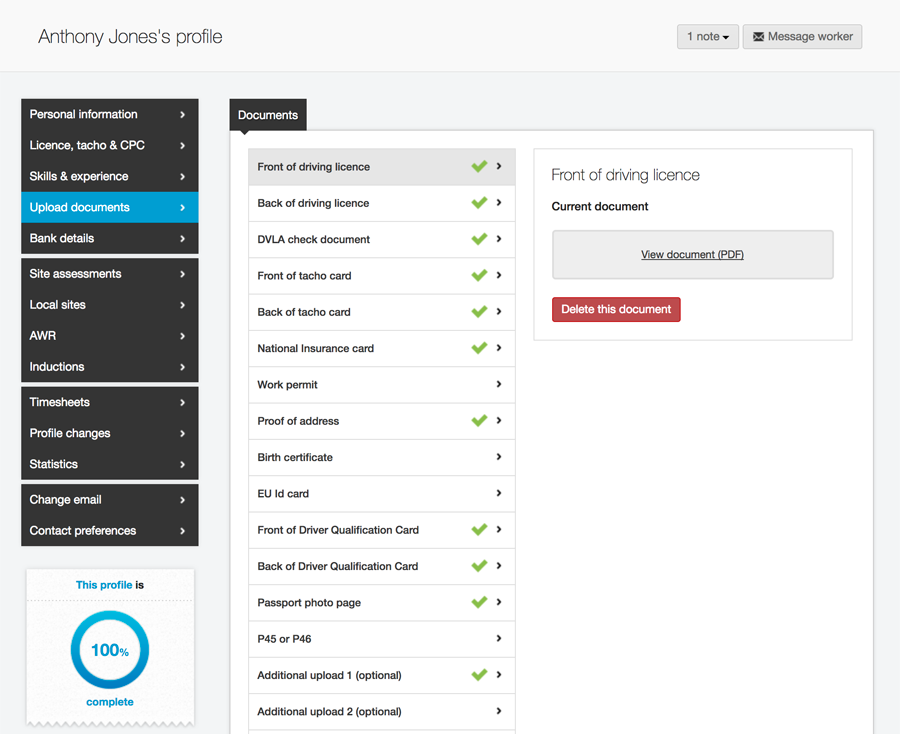Select DVLA check document row
This screenshot has width=900, height=734.
[382, 239]
